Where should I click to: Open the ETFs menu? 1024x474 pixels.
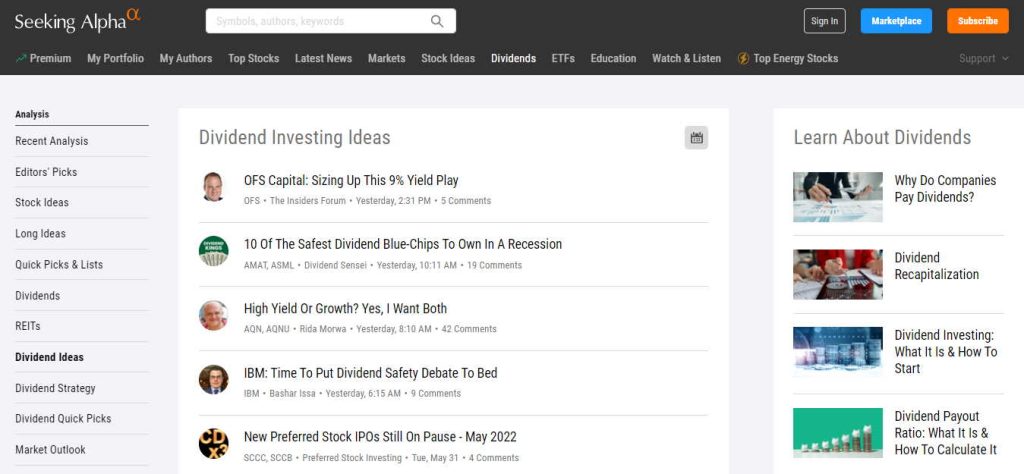coord(563,59)
